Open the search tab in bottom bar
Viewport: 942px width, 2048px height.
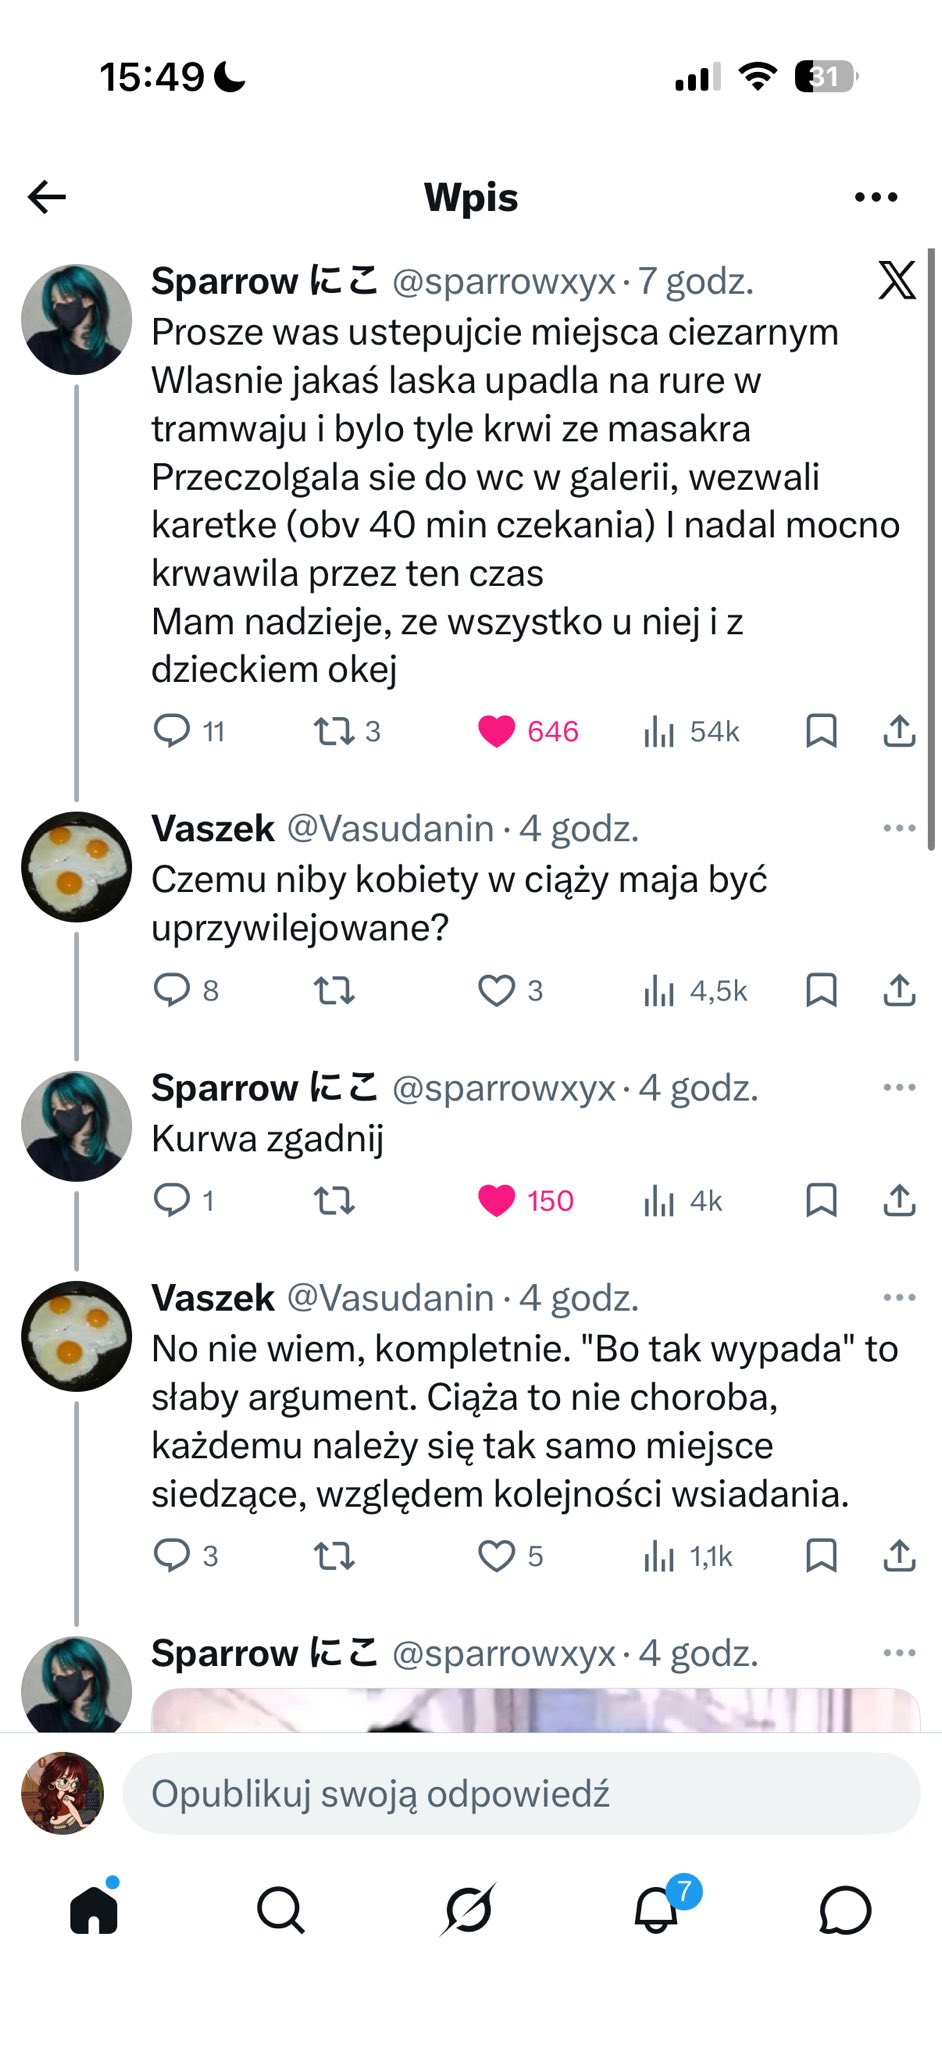coord(280,1910)
